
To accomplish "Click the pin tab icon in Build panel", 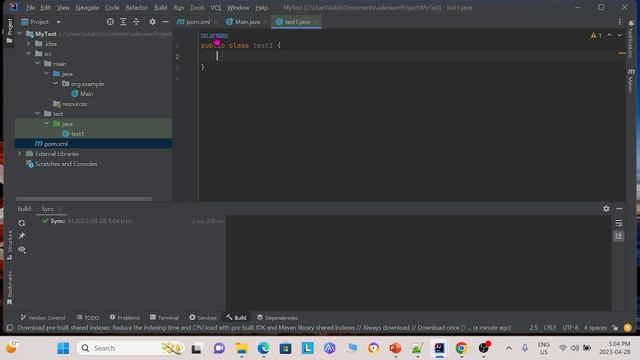I will tap(22, 236).
